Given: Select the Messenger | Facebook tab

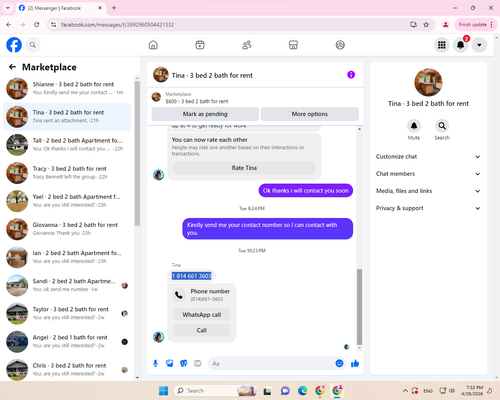Looking at the screenshot, I should click(x=60, y=8).
